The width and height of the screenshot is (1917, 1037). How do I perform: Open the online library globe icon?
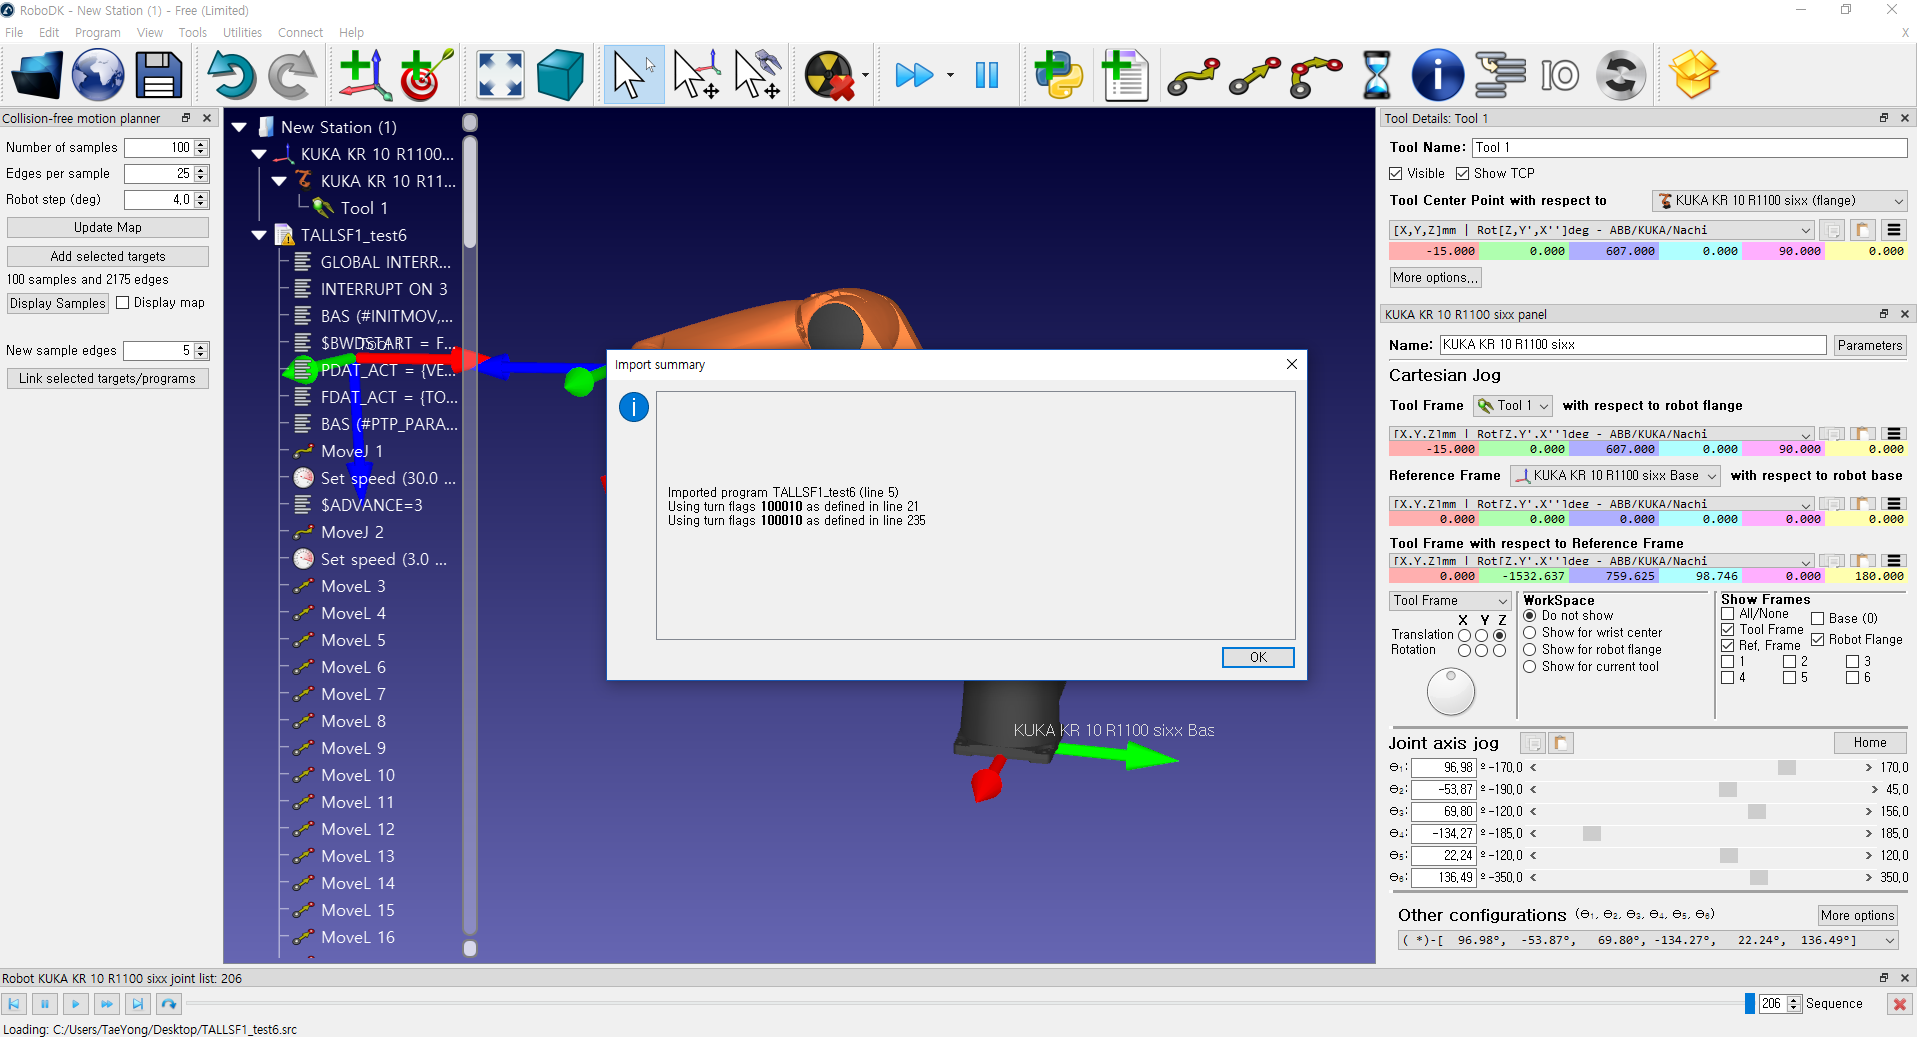pyautogui.click(x=98, y=76)
